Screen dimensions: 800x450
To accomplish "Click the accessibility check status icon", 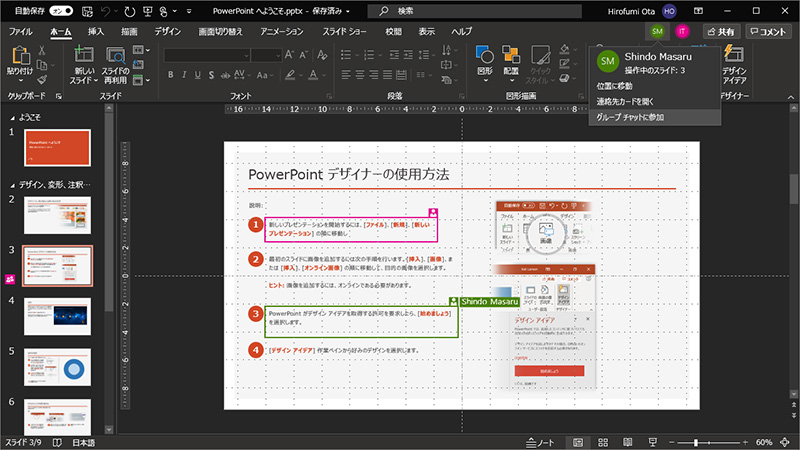I will click(x=57, y=442).
